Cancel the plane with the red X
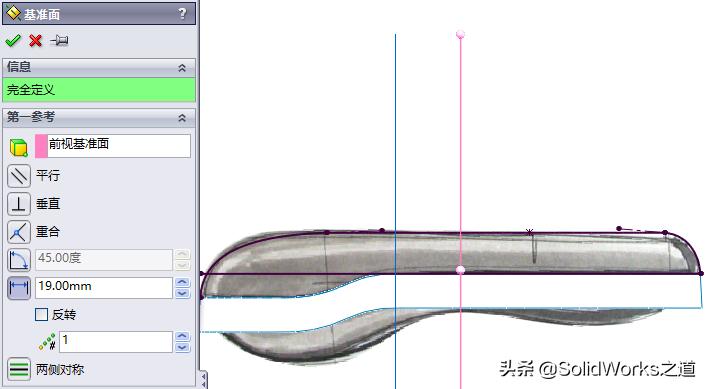This screenshot has height=389, width=707. pyautogui.click(x=35, y=41)
